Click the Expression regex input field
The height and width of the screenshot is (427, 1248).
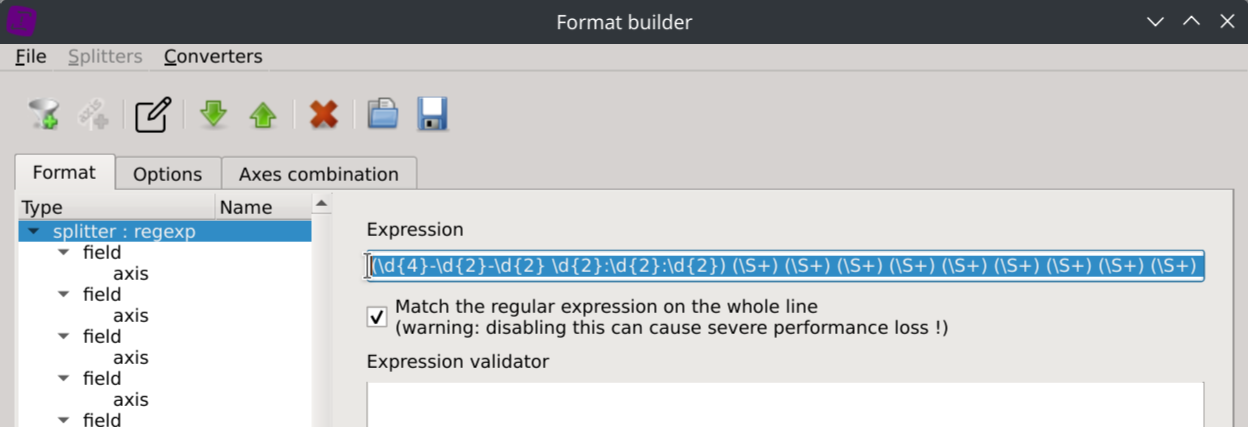coord(785,266)
